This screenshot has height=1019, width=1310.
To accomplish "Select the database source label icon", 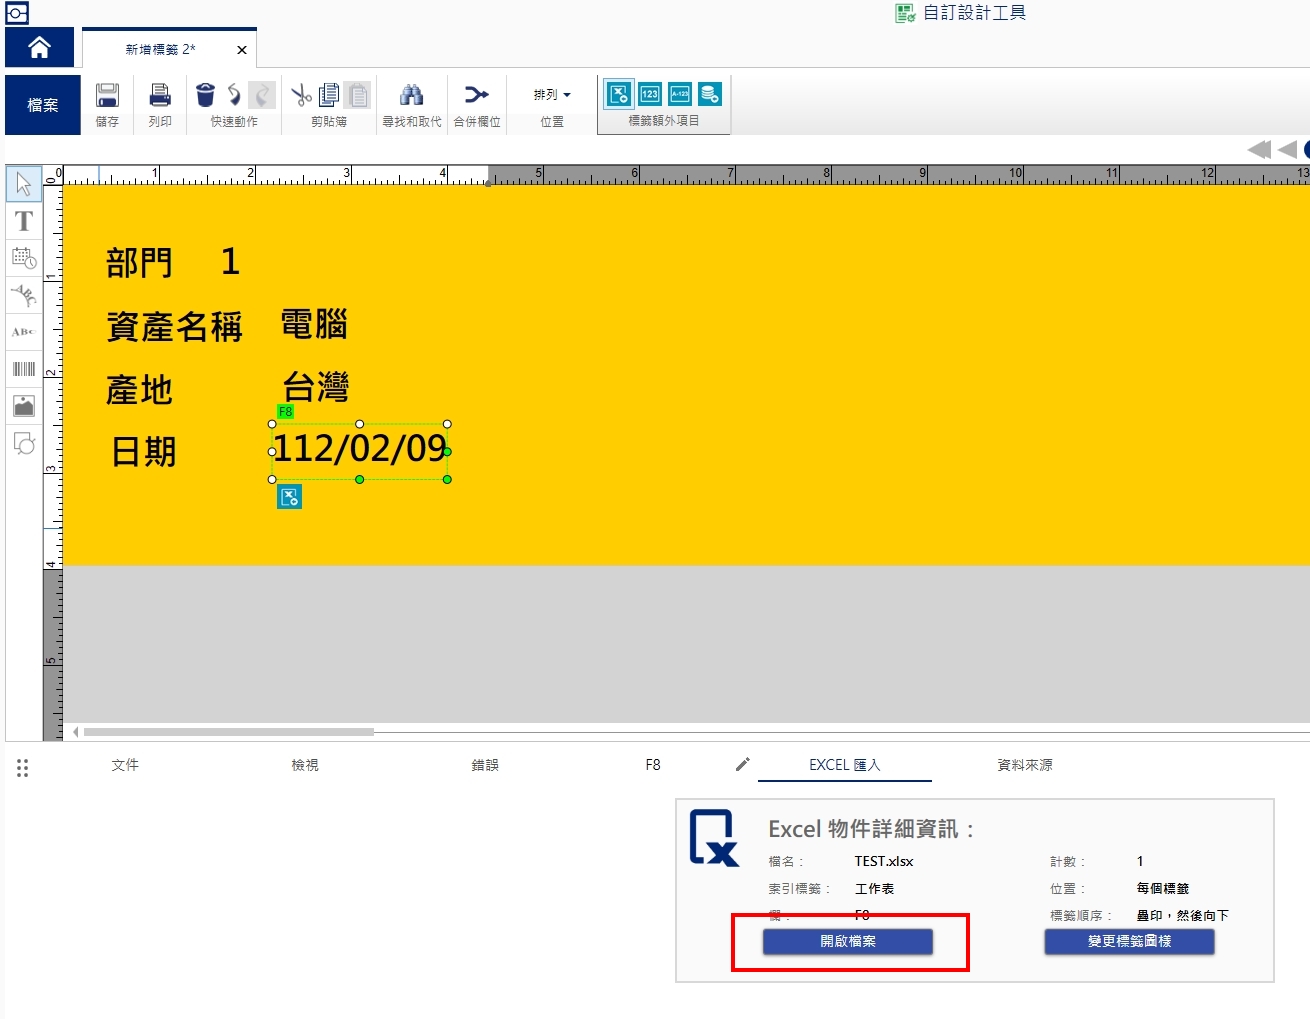I will pyautogui.click(x=710, y=94).
